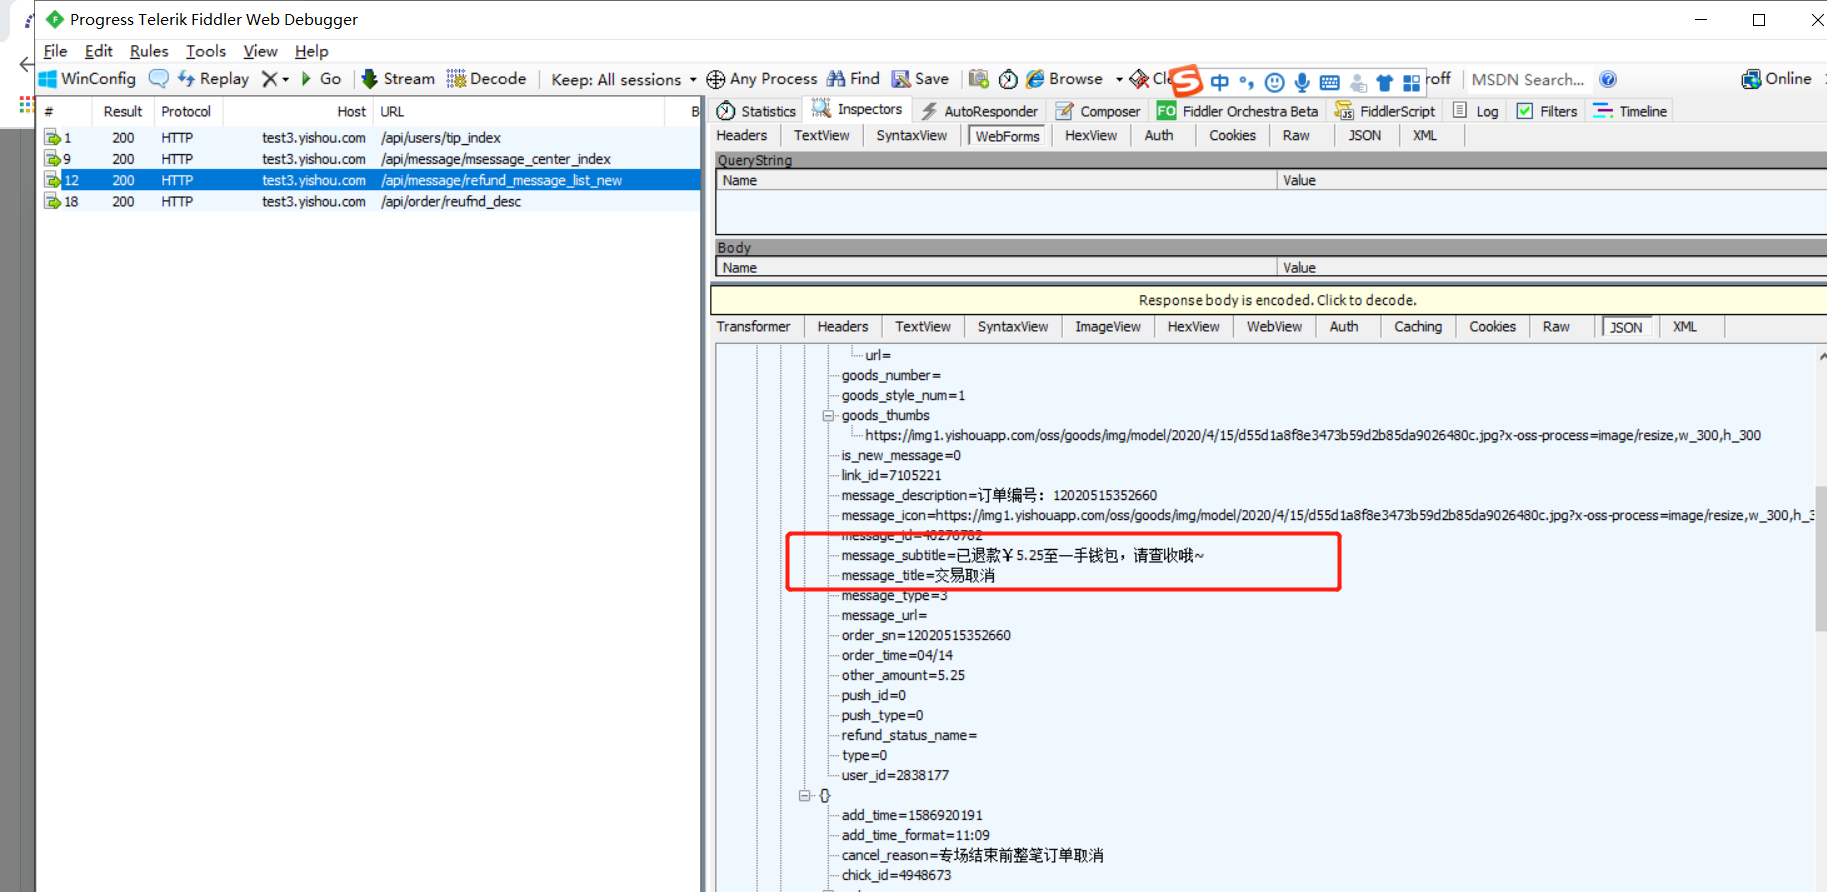Image resolution: width=1827 pixels, height=892 pixels.
Task: Switch to the Statistics tab
Action: 757,111
